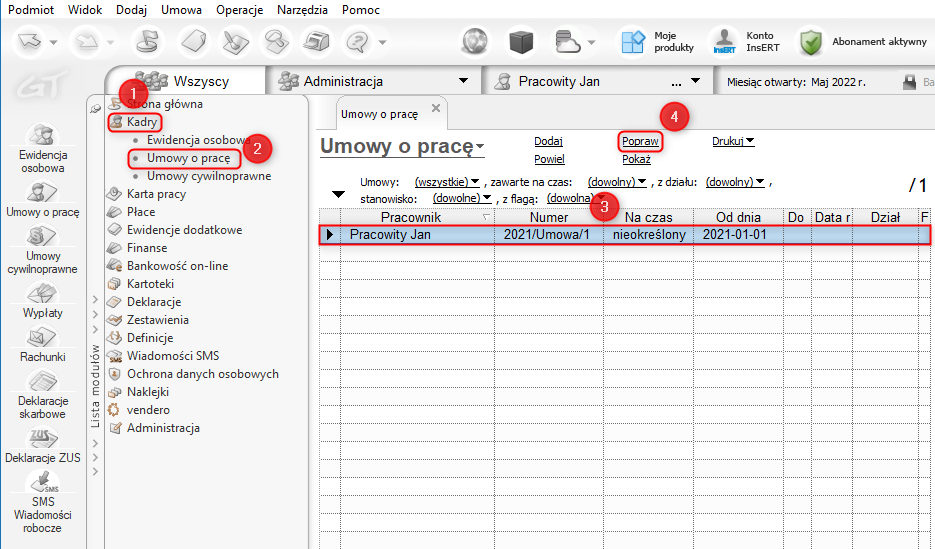
Task: Open the Narzędzia menu
Action: [x=302, y=10]
